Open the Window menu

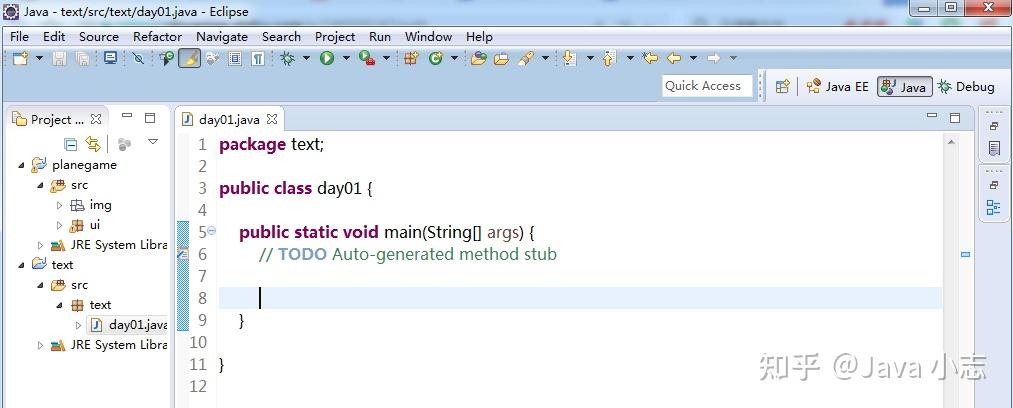(x=428, y=37)
